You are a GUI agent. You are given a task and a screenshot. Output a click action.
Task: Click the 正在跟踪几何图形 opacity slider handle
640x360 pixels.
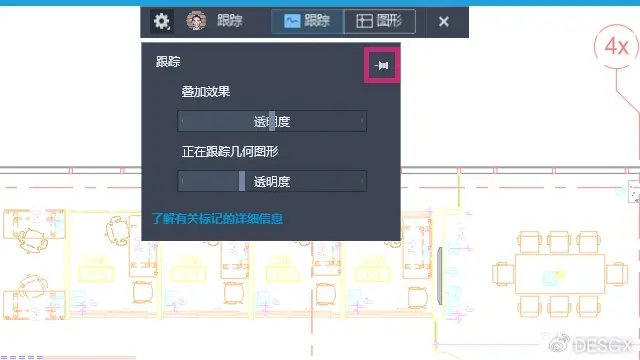click(242, 181)
